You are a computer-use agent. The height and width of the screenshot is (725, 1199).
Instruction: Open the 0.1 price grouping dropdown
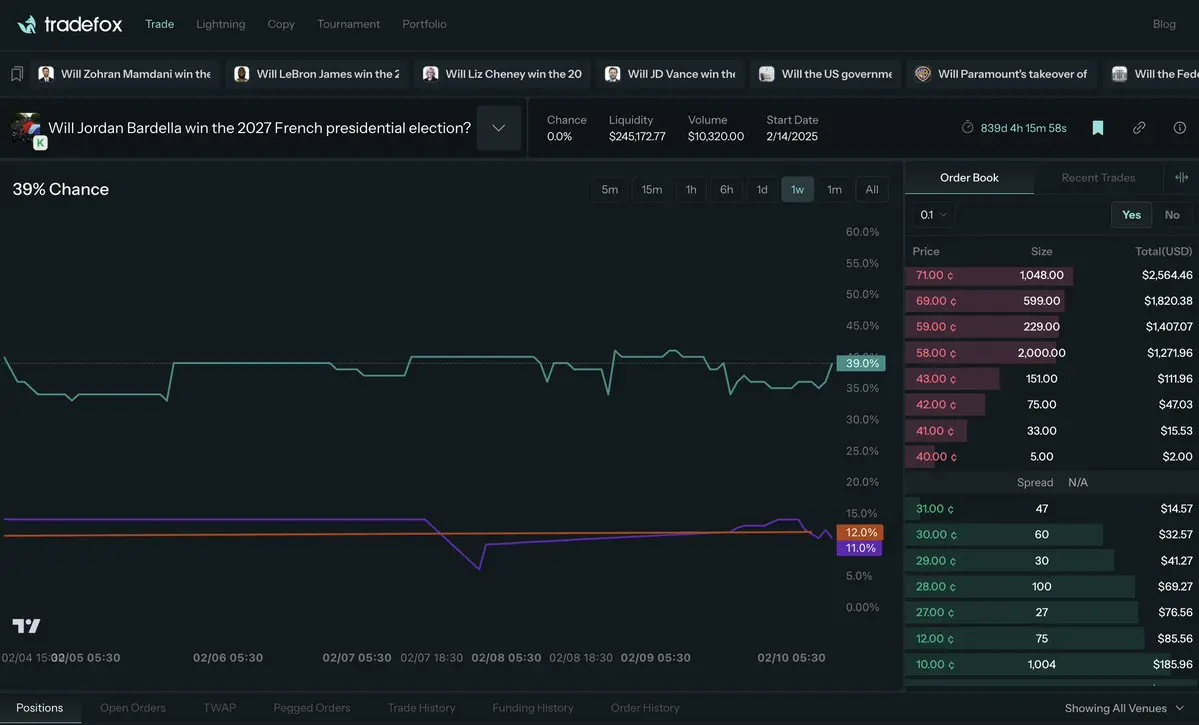pos(933,215)
